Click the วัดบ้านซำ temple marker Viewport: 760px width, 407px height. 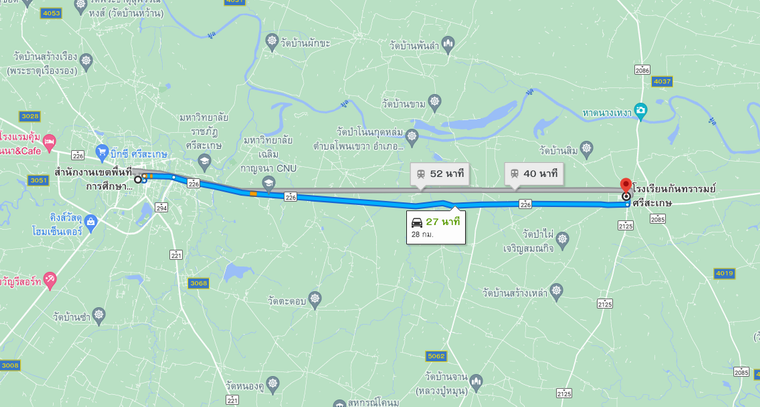pyautogui.click(x=98, y=316)
